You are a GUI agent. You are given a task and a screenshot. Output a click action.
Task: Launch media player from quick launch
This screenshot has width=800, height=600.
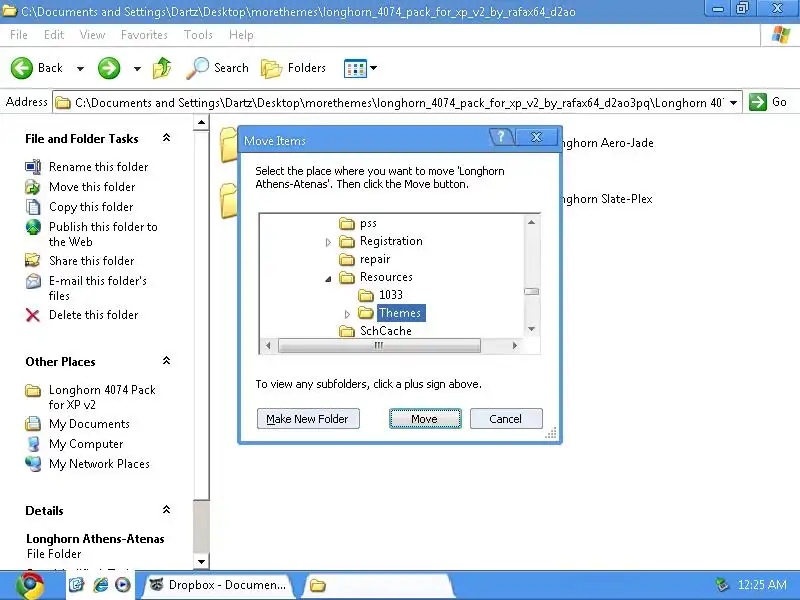123,585
